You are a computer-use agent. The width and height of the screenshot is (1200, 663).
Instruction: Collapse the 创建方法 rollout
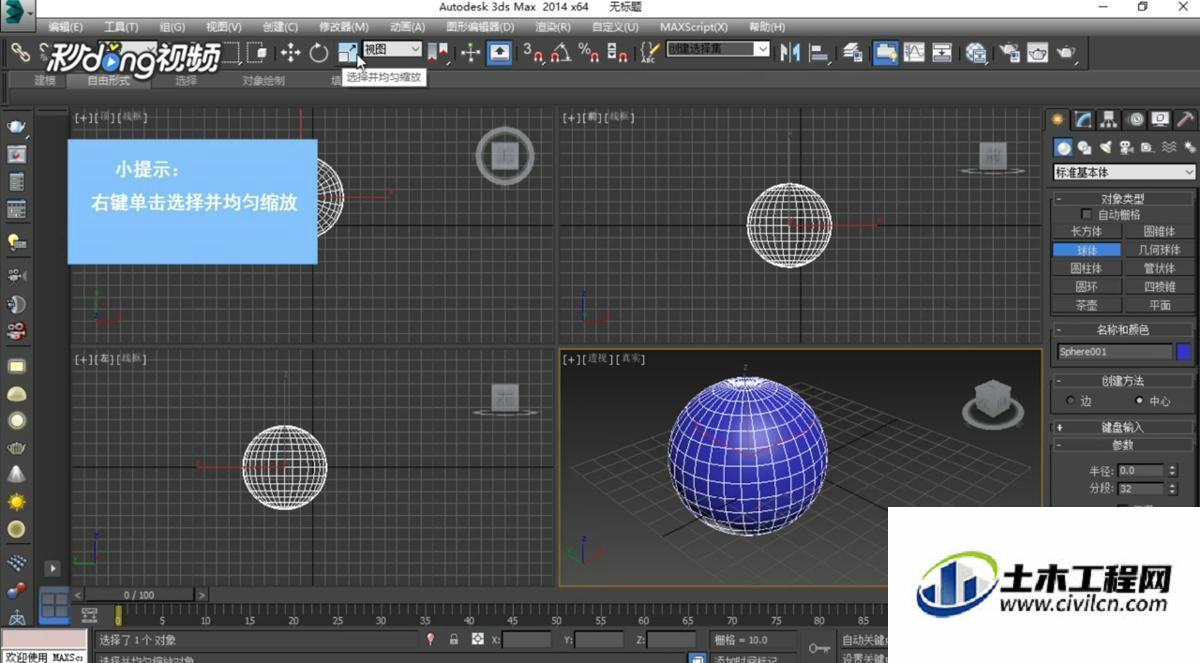point(1123,381)
